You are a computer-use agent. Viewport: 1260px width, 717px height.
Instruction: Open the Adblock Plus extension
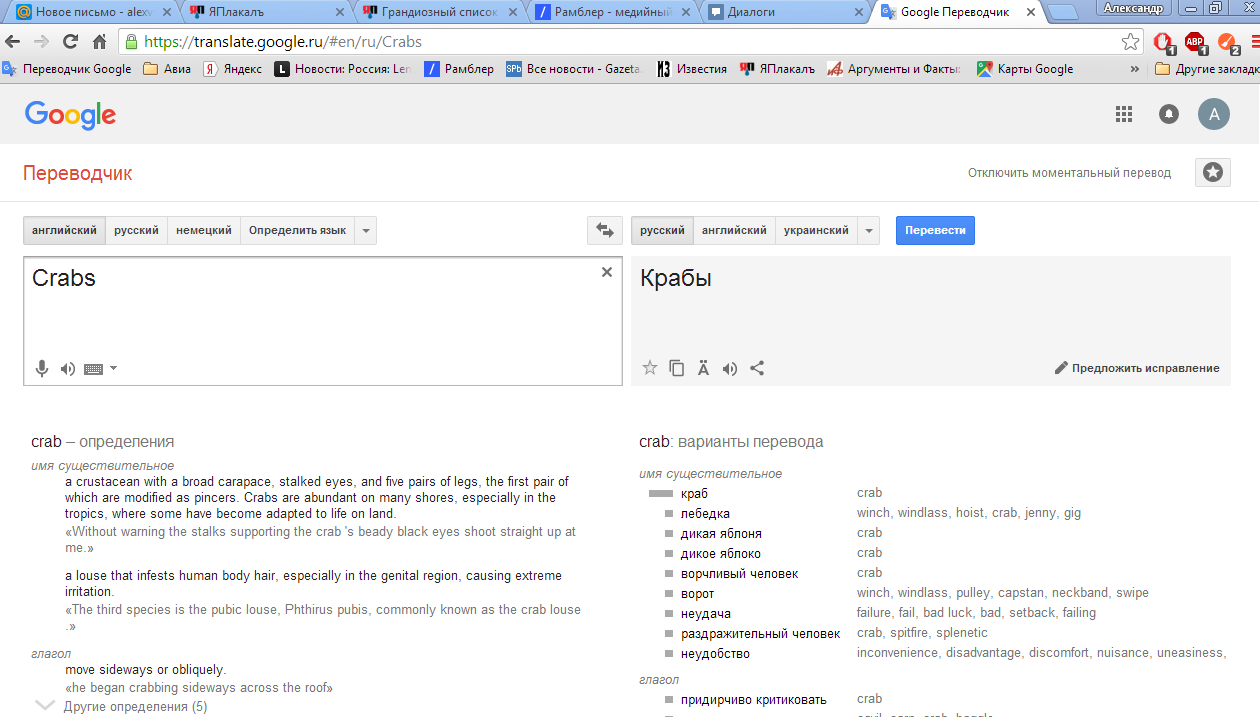(x=1195, y=42)
